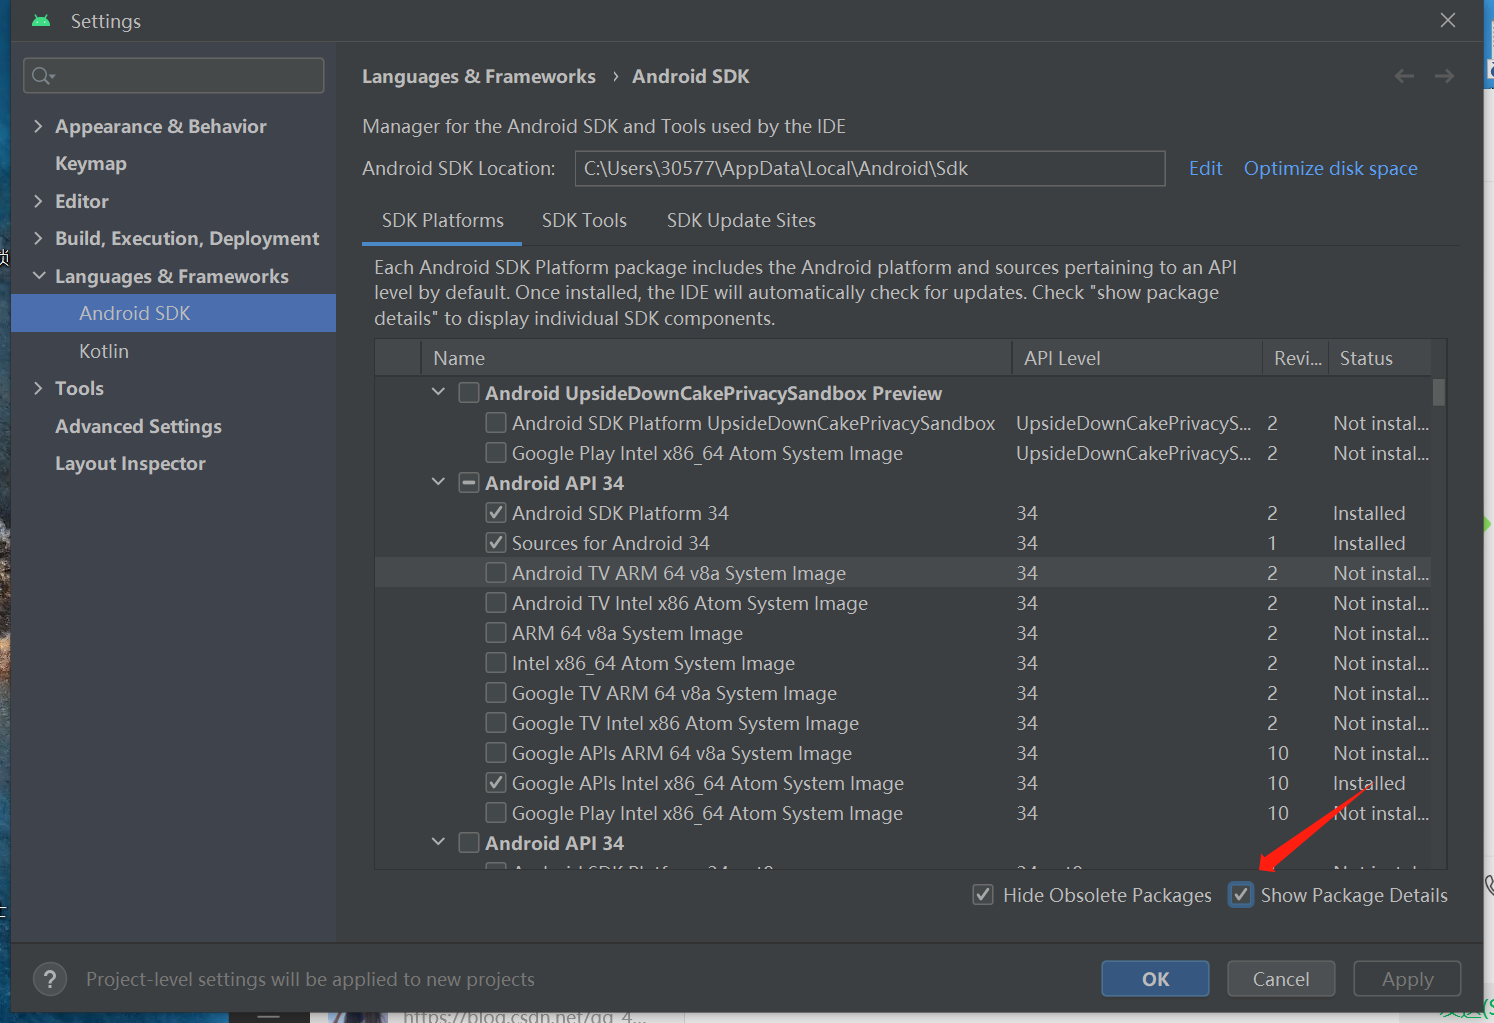Click the Revi... column header
Viewport: 1494px width, 1023px height.
pyautogui.click(x=1297, y=358)
